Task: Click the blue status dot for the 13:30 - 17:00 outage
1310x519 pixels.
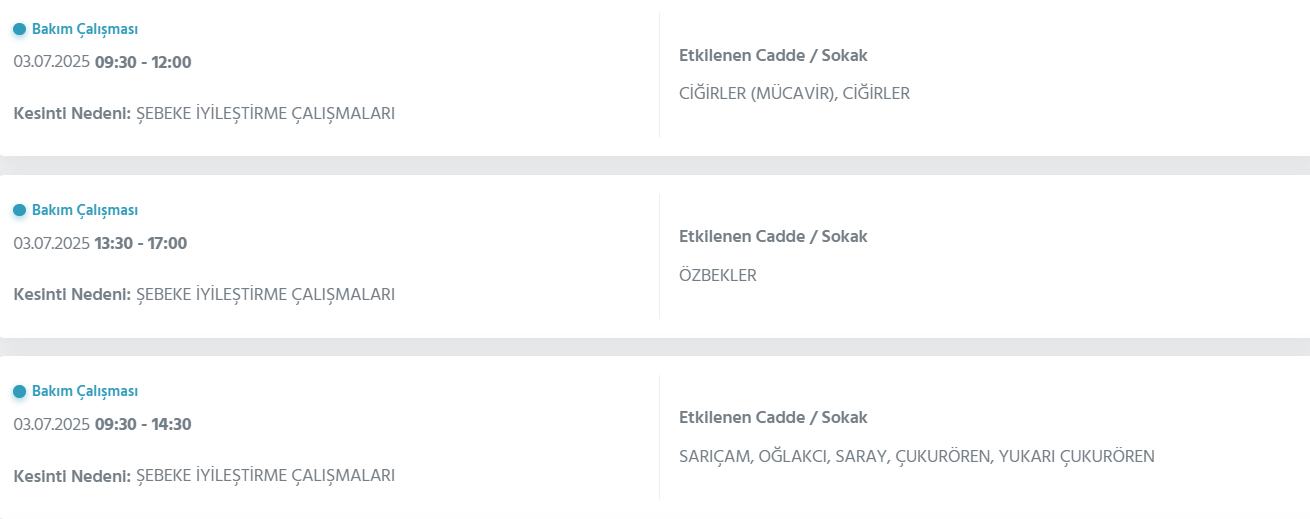Action: [19, 210]
